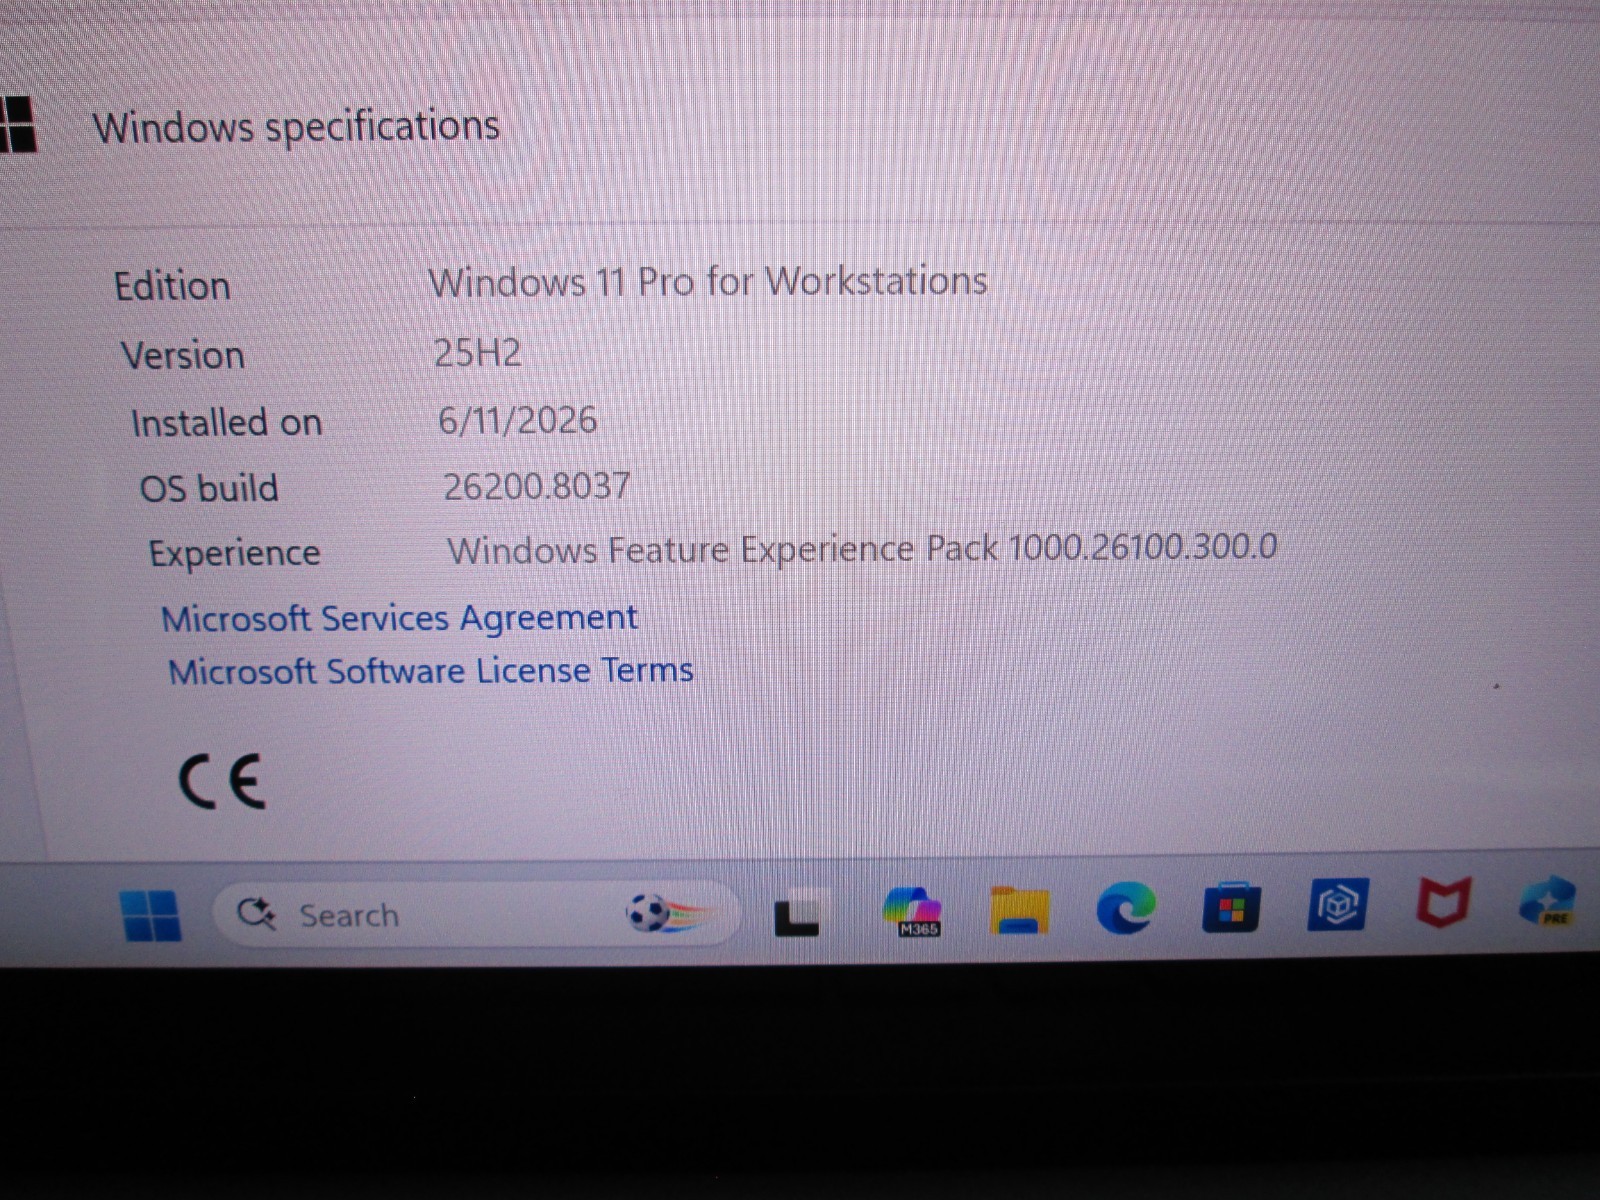Open the blue cube app on the taskbar
This screenshot has height=1200, width=1600.
(x=1338, y=904)
